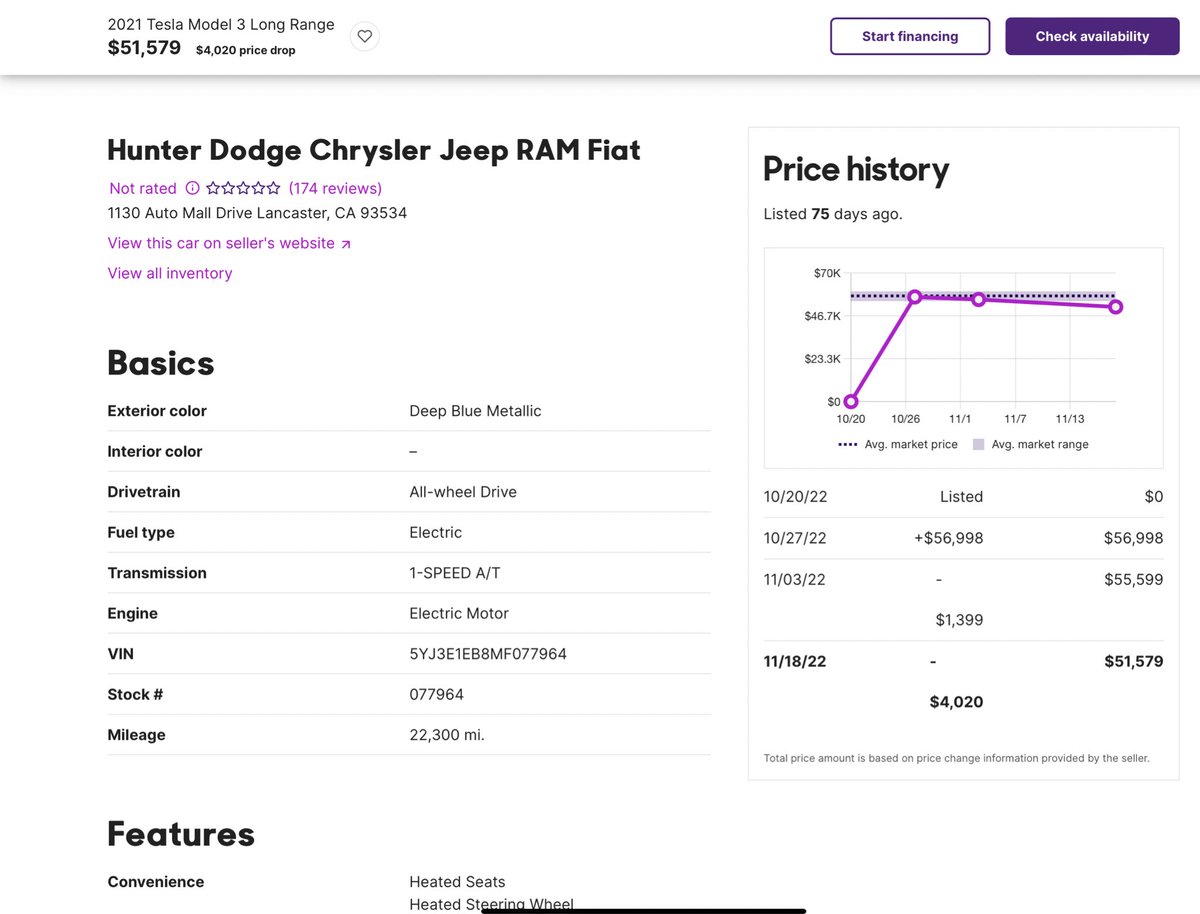The image size is (1200, 914).
Task: Open View this car on seller's website
Action: pyautogui.click(x=229, y=243)
